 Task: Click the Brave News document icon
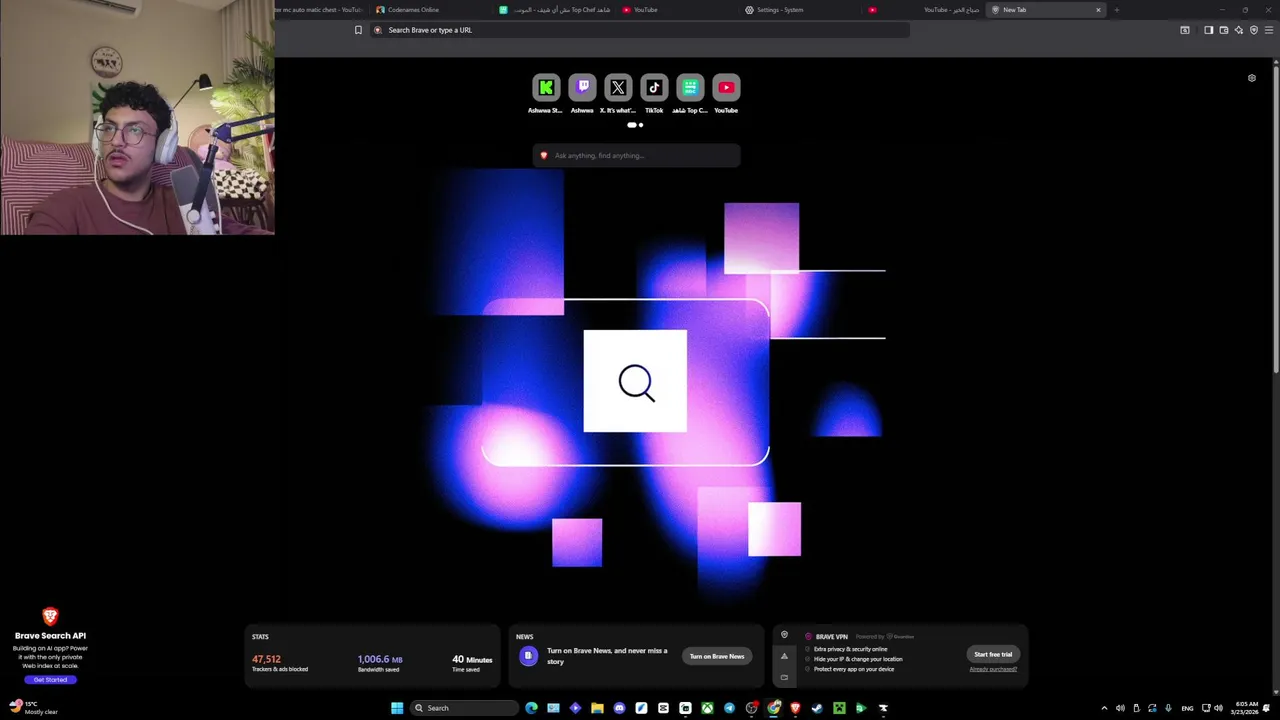point(528,656)
